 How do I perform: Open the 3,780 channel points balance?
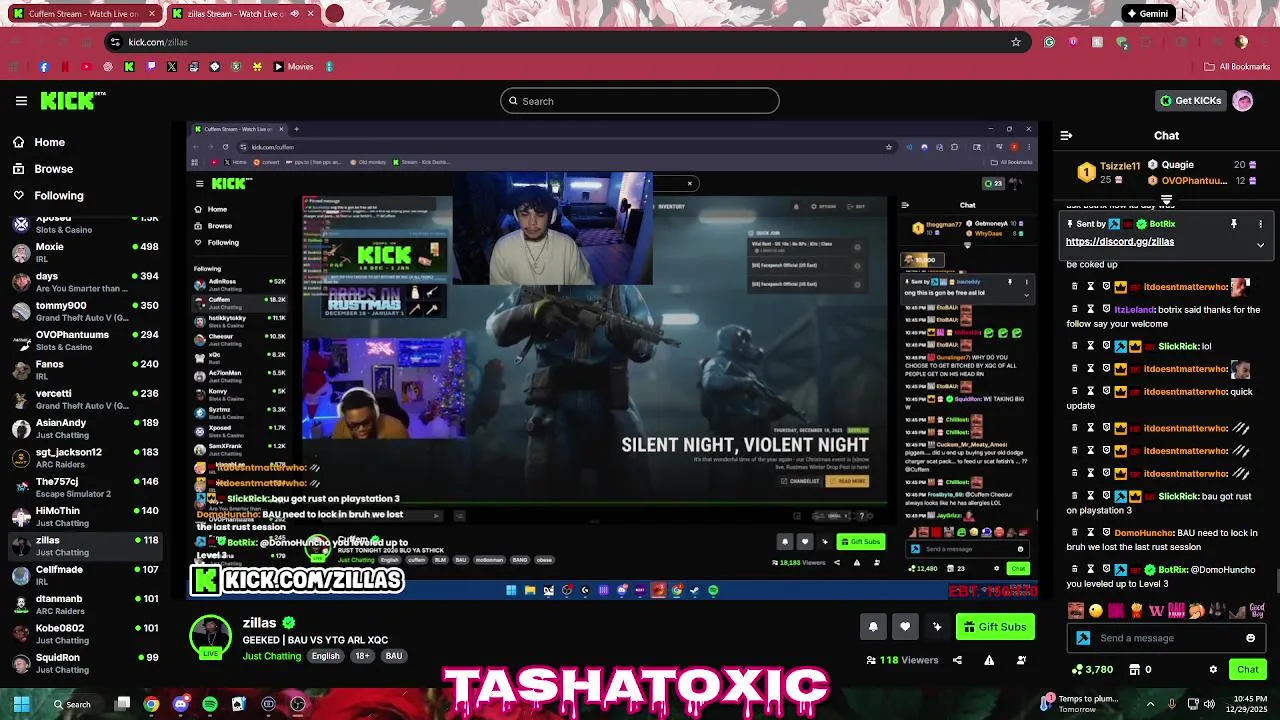pos(1092,669)
